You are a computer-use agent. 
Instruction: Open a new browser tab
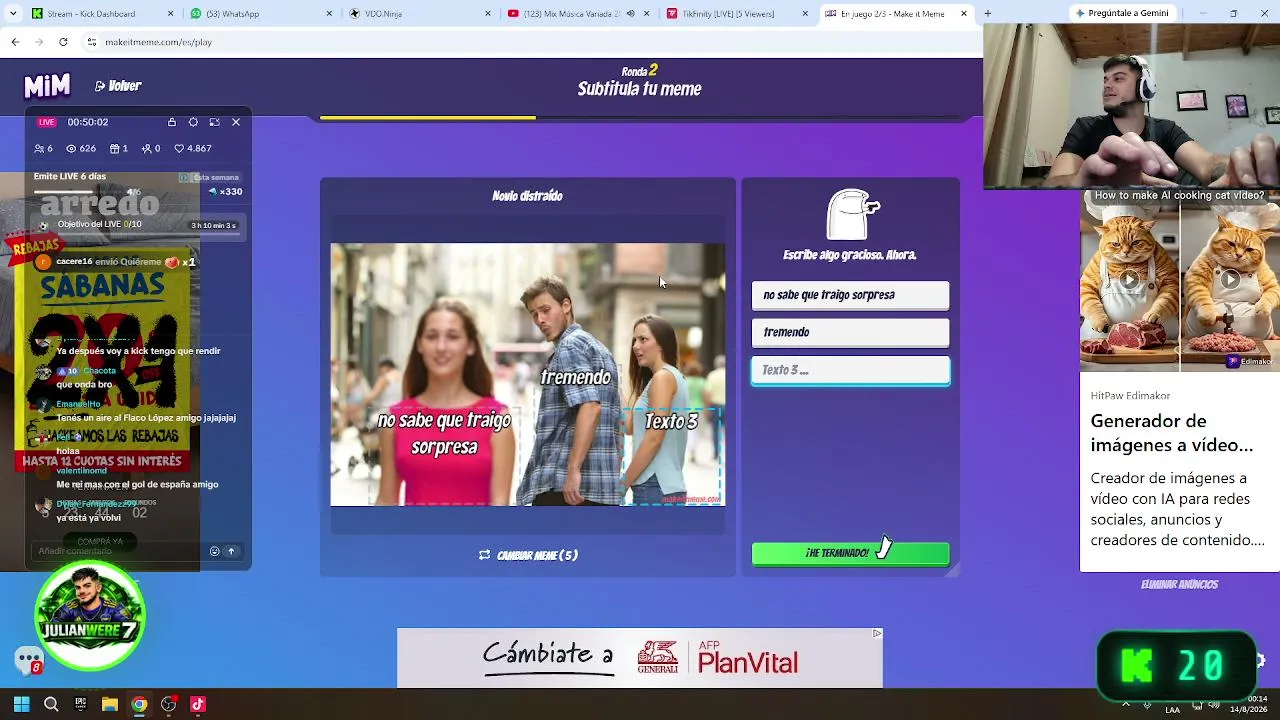click(987, 14)
